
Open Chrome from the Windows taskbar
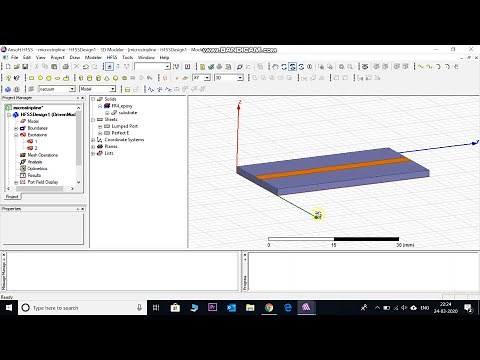click(269, 307)
